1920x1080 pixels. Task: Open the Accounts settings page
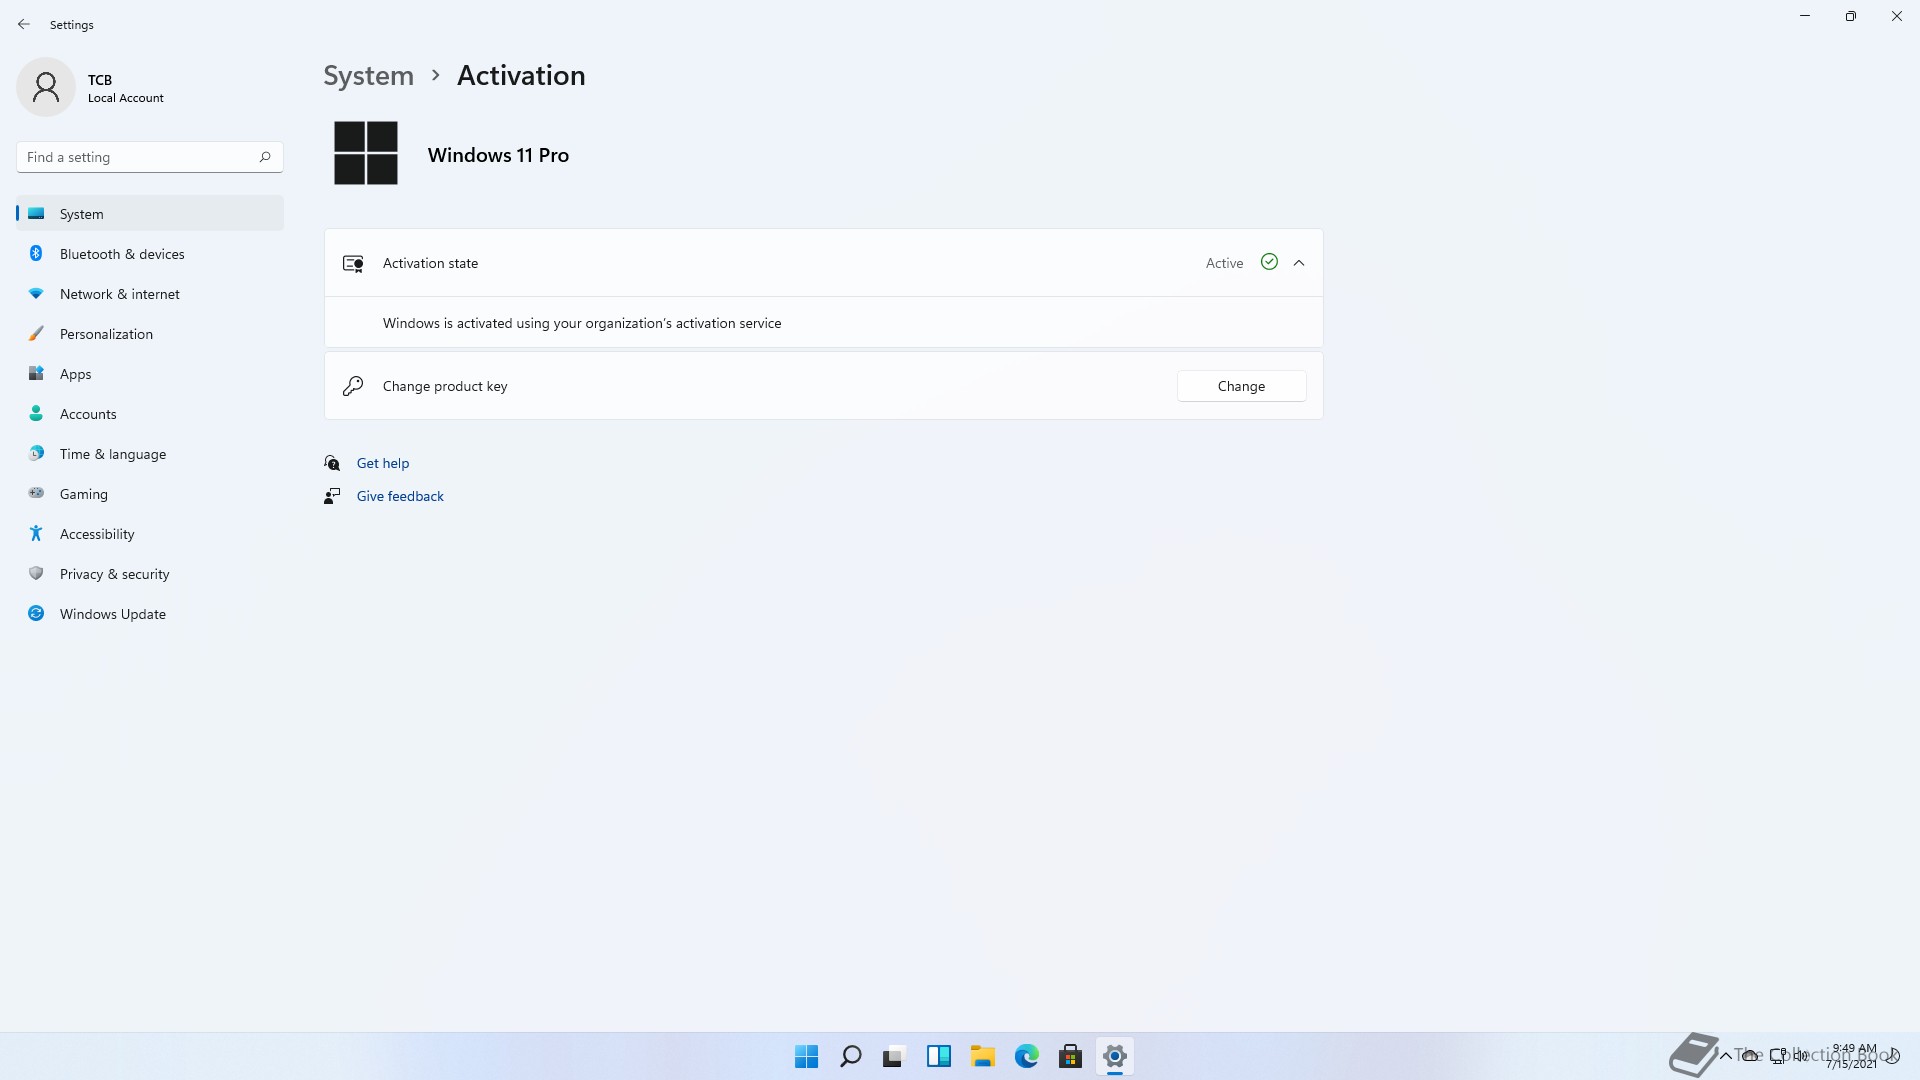(x=88, y=414)
